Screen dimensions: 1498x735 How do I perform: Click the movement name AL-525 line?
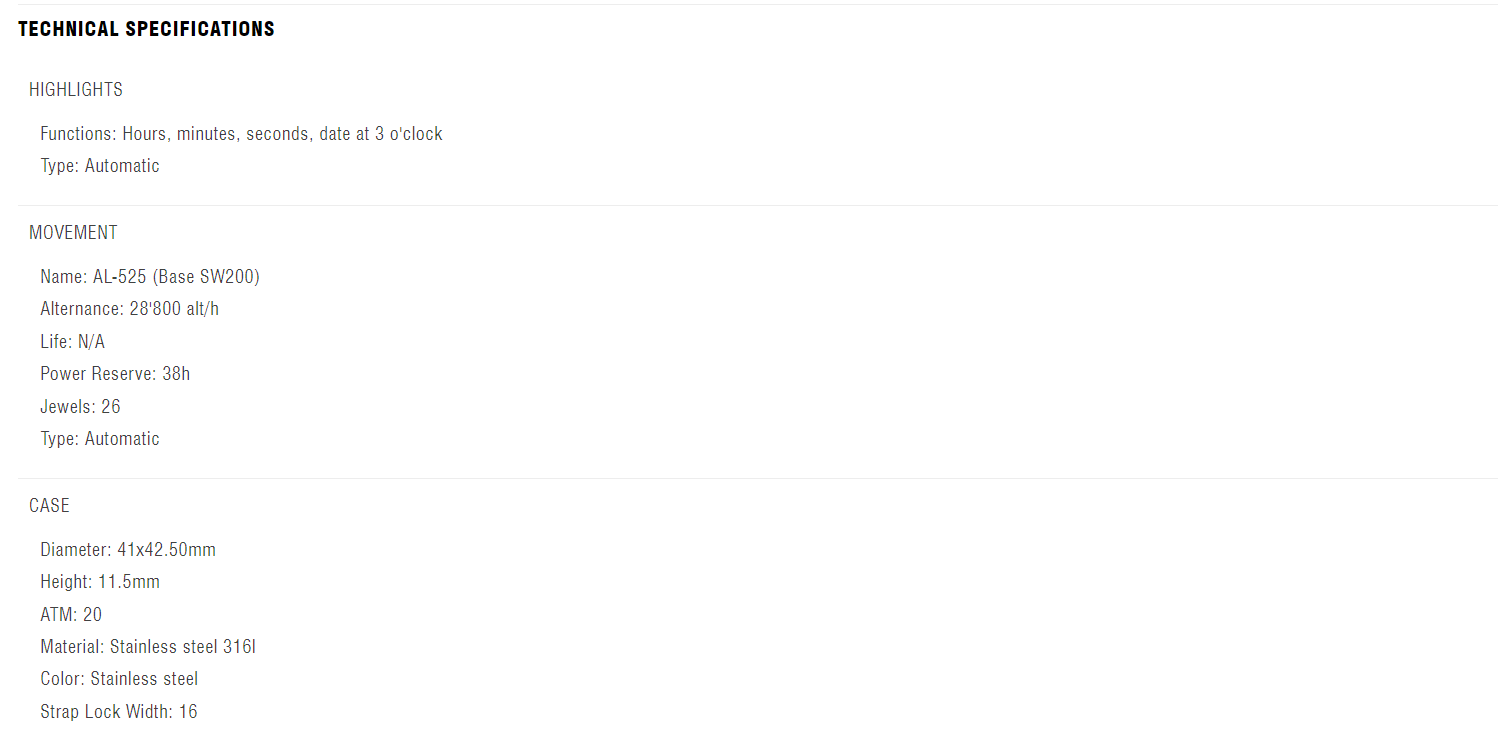point(150,277)
